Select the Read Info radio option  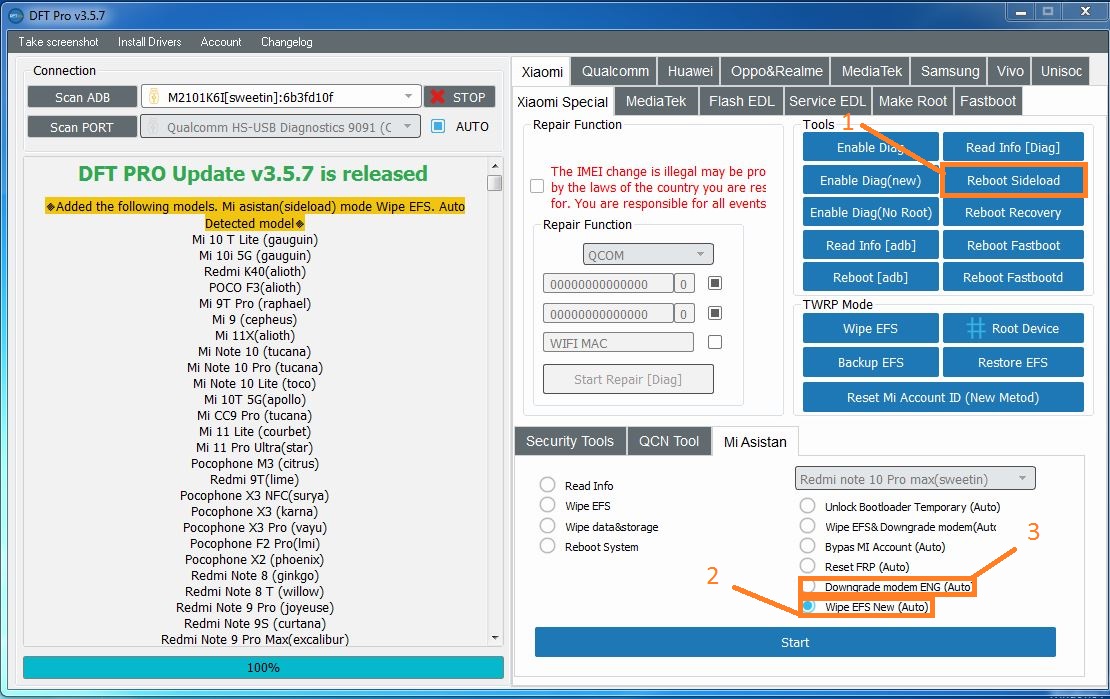pyautogui.click(x=547, y=484)
